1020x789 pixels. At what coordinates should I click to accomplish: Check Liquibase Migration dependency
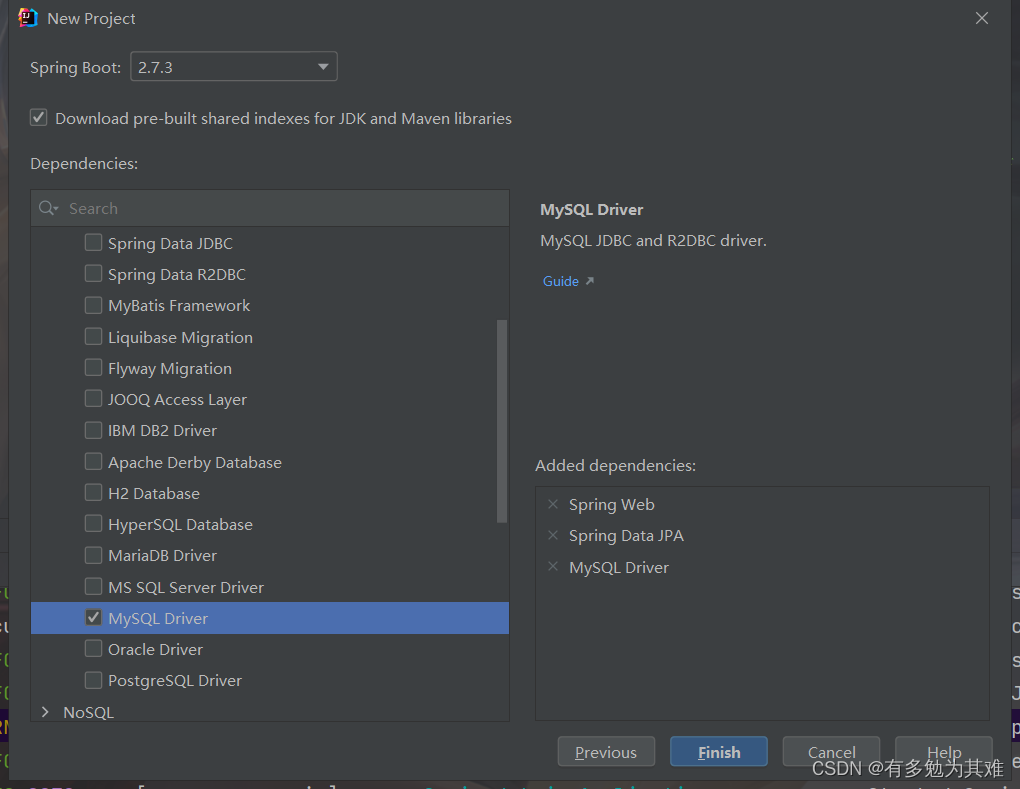93,337
